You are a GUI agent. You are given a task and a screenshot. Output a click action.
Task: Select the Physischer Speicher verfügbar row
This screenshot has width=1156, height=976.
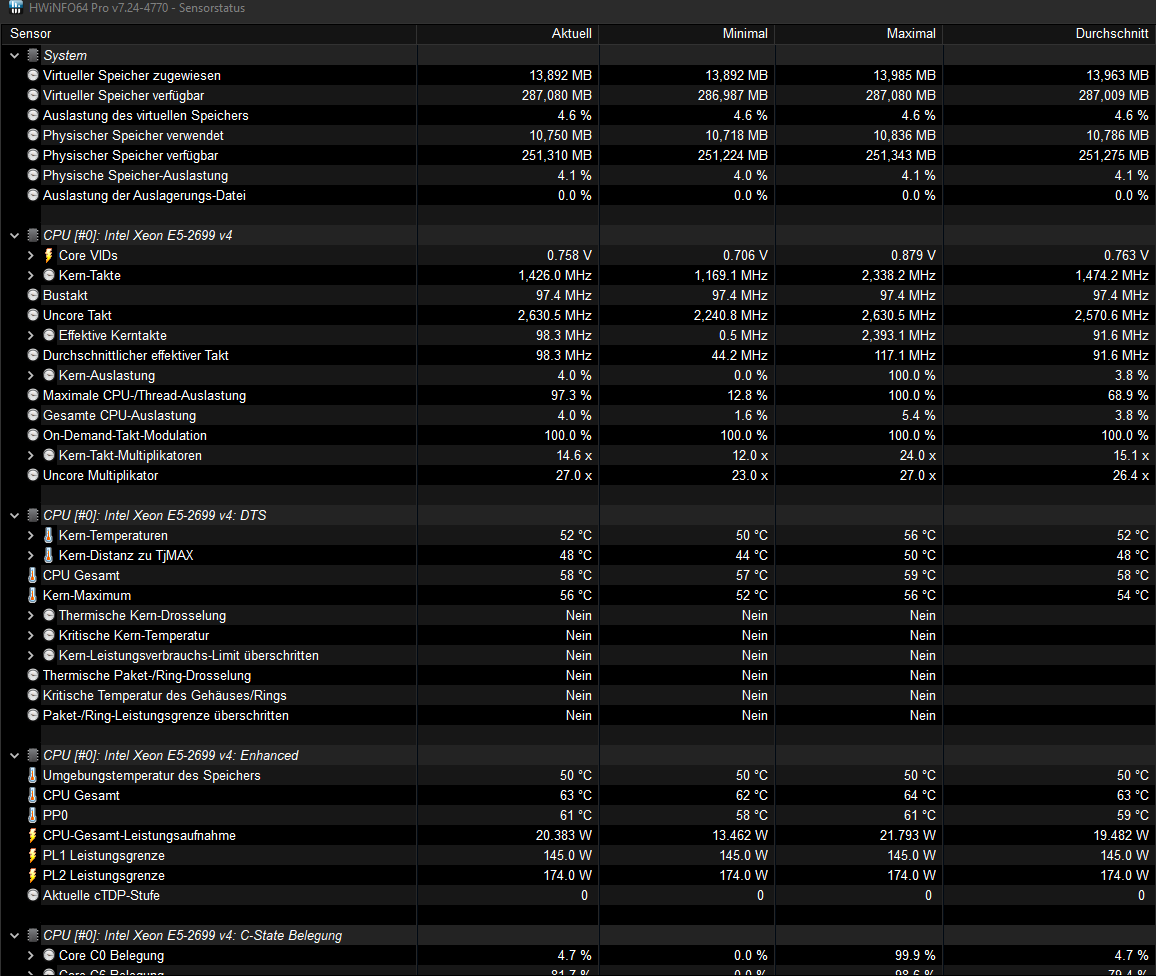point(578,156)
